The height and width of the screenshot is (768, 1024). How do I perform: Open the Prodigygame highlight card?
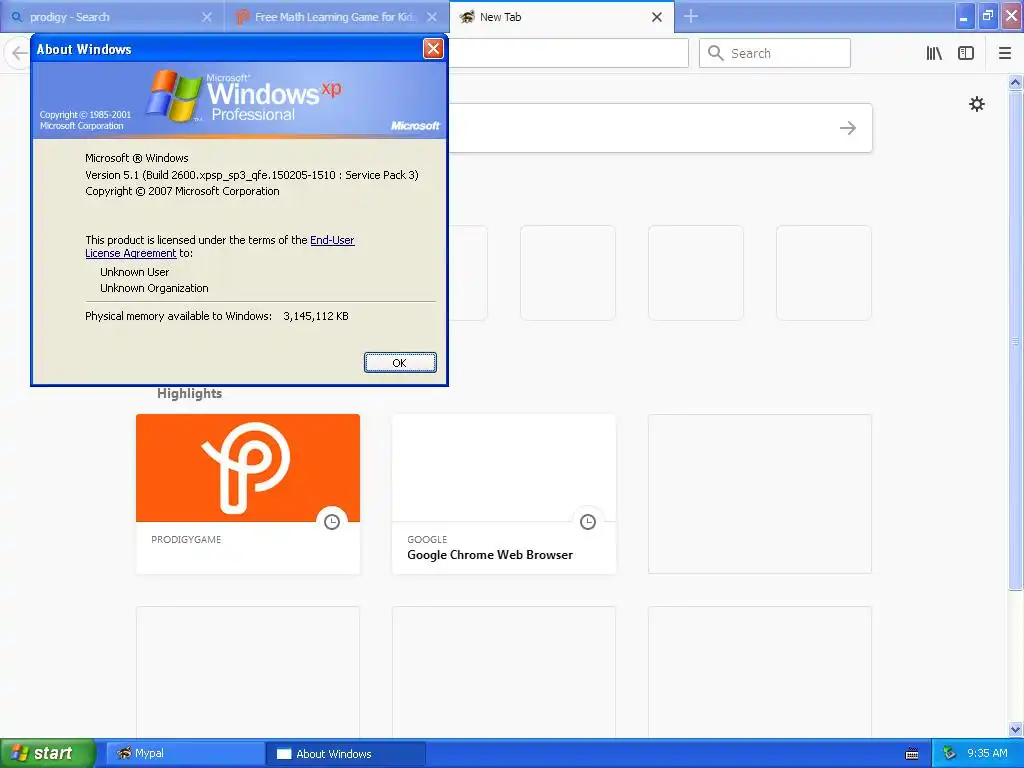248,494
